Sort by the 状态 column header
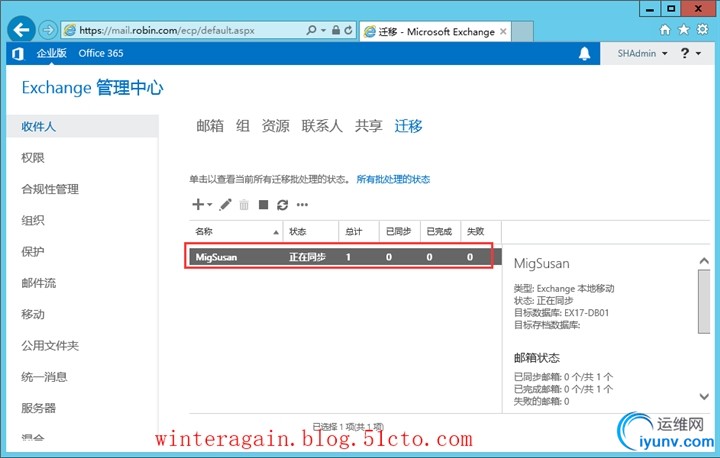The height and width of the screenshot is (458, 720). pyautogui.click(x=311, y=232)
